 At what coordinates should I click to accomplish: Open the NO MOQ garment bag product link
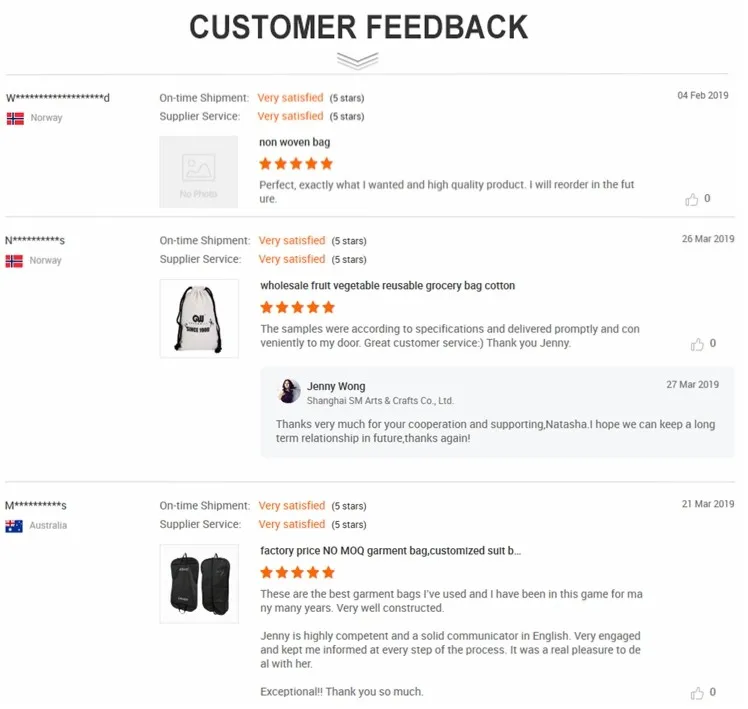(390, 551)
